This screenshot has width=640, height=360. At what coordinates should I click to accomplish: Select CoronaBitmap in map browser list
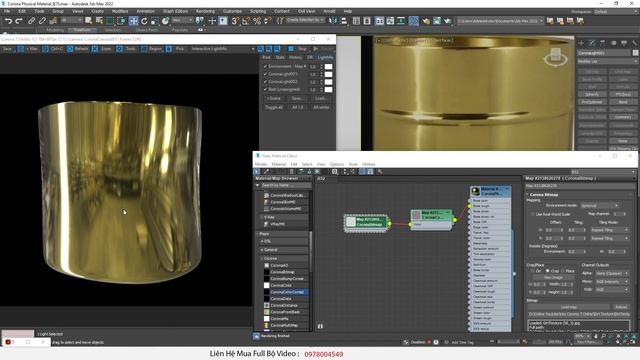point(282,272)
